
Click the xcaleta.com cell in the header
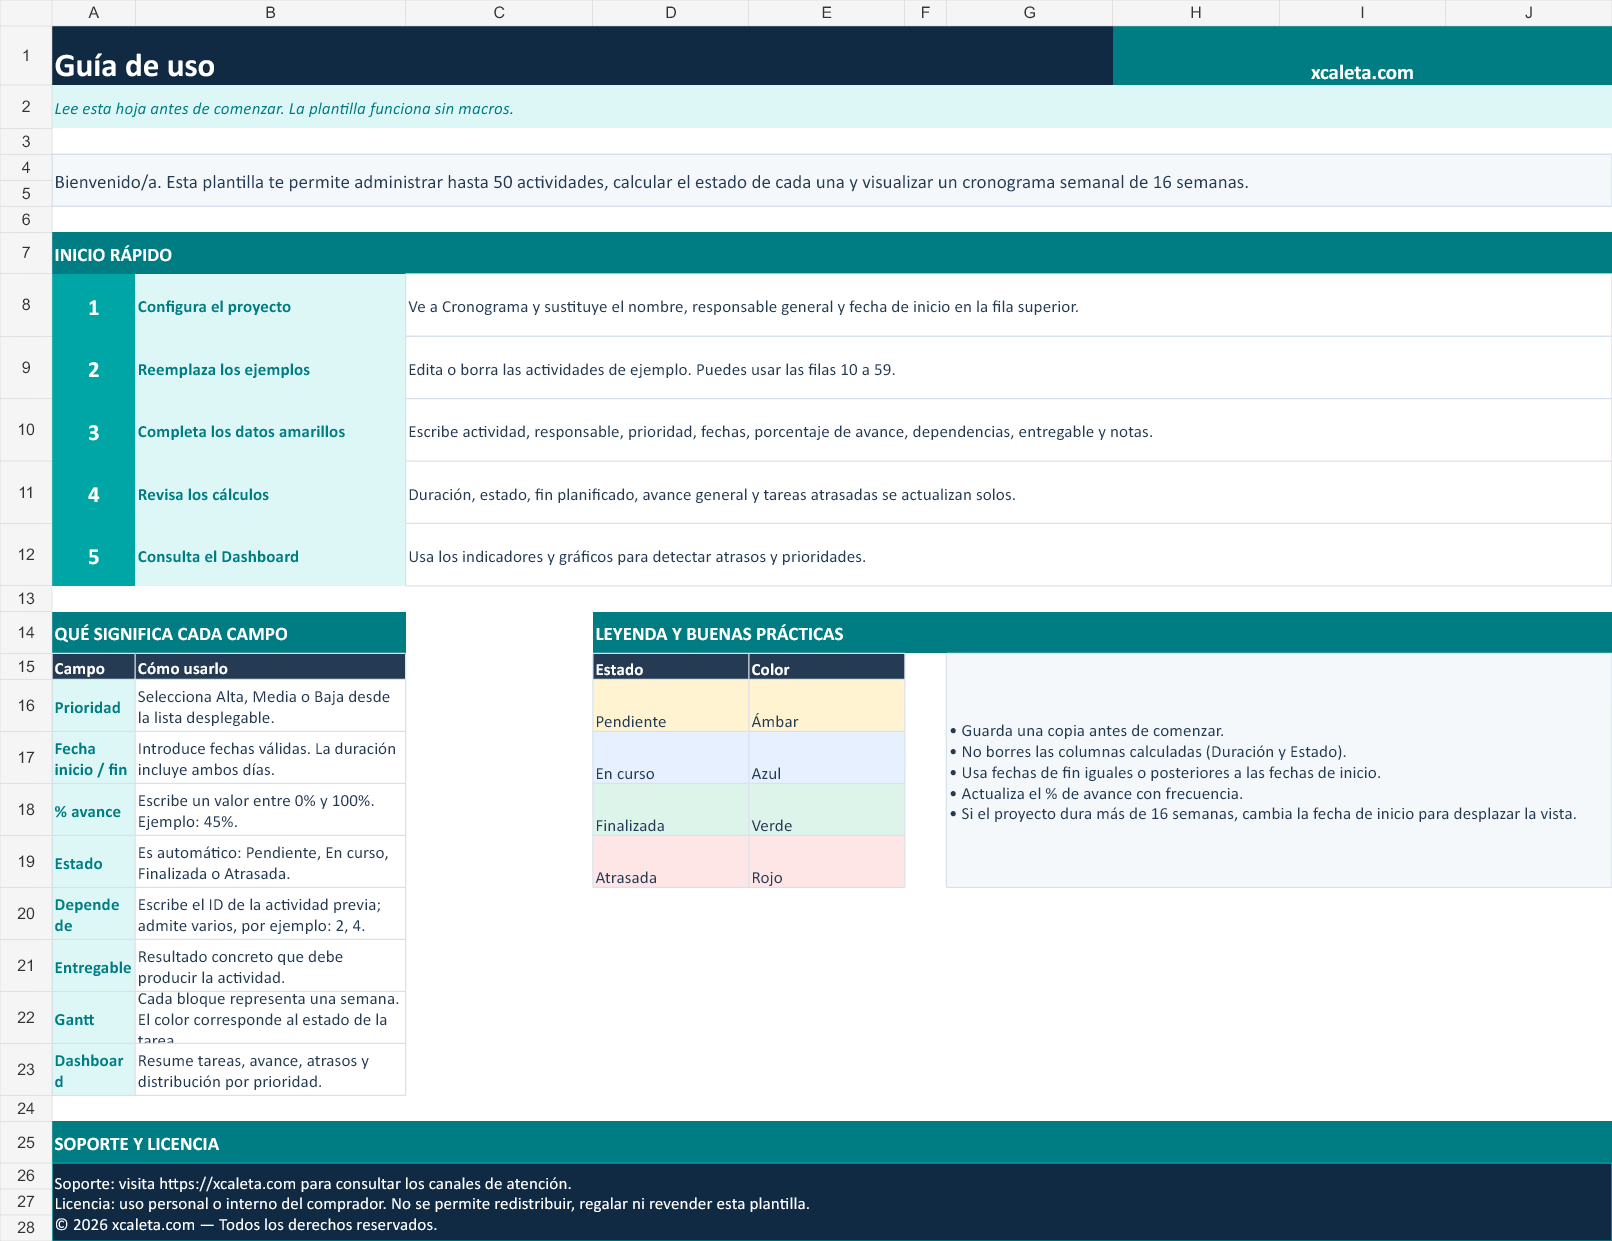coord(1362,56)
